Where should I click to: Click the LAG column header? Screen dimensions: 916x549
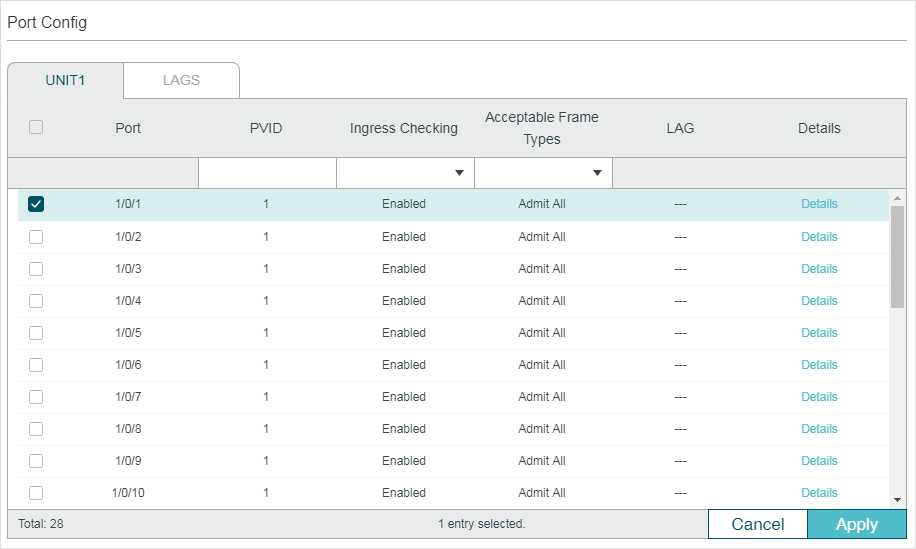point(680,128)
